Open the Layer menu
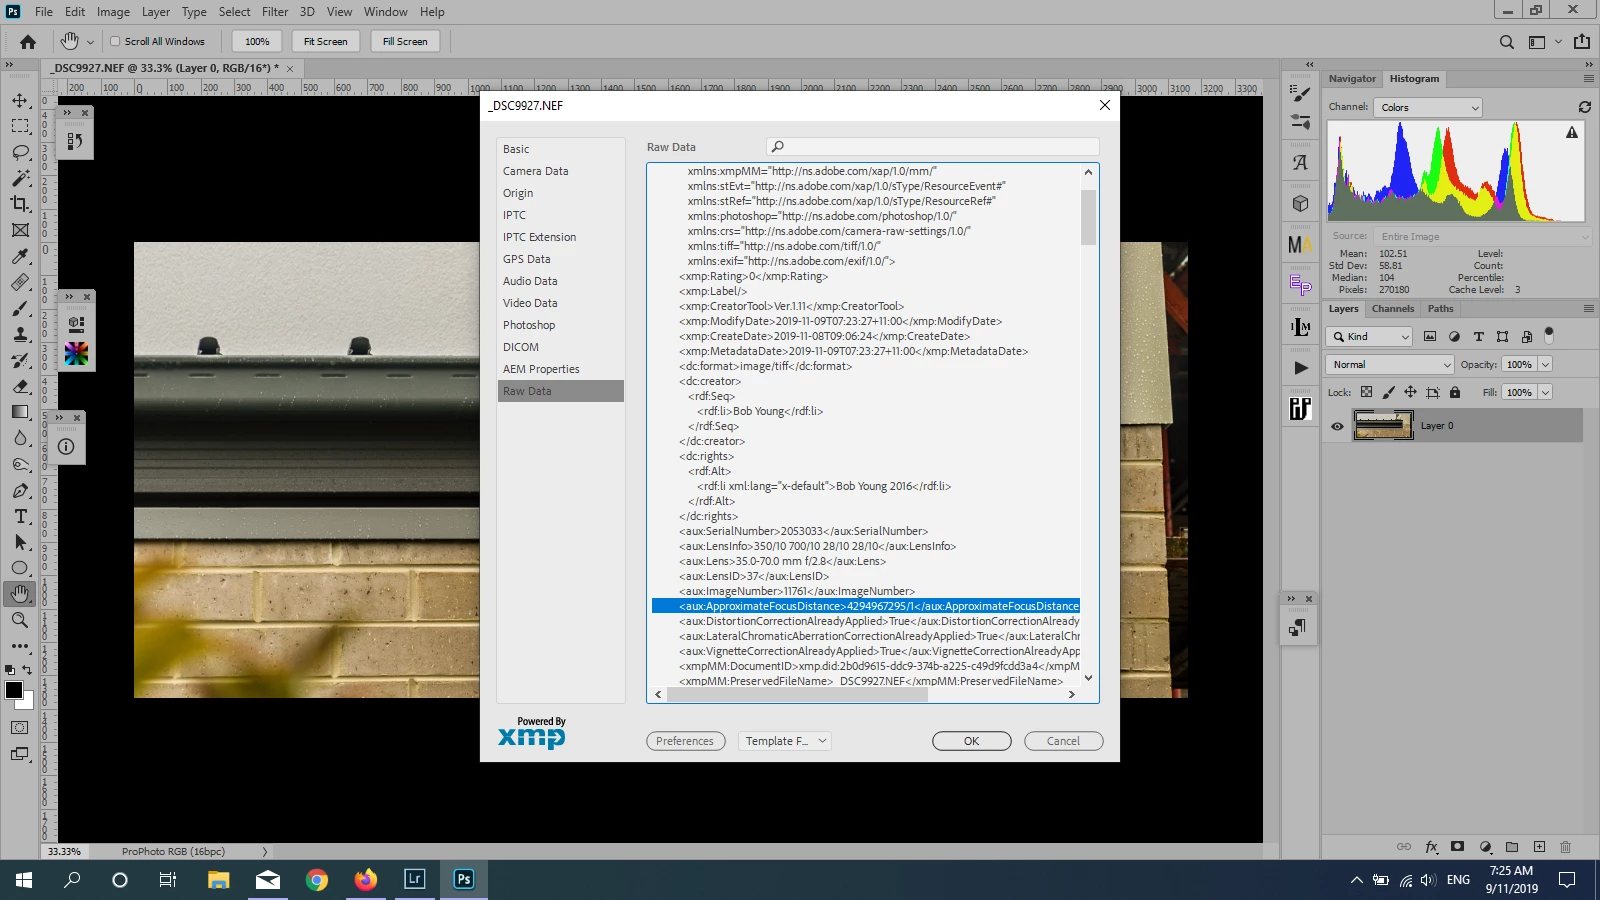Viewport: 1600px width, 900px height. 155,12
